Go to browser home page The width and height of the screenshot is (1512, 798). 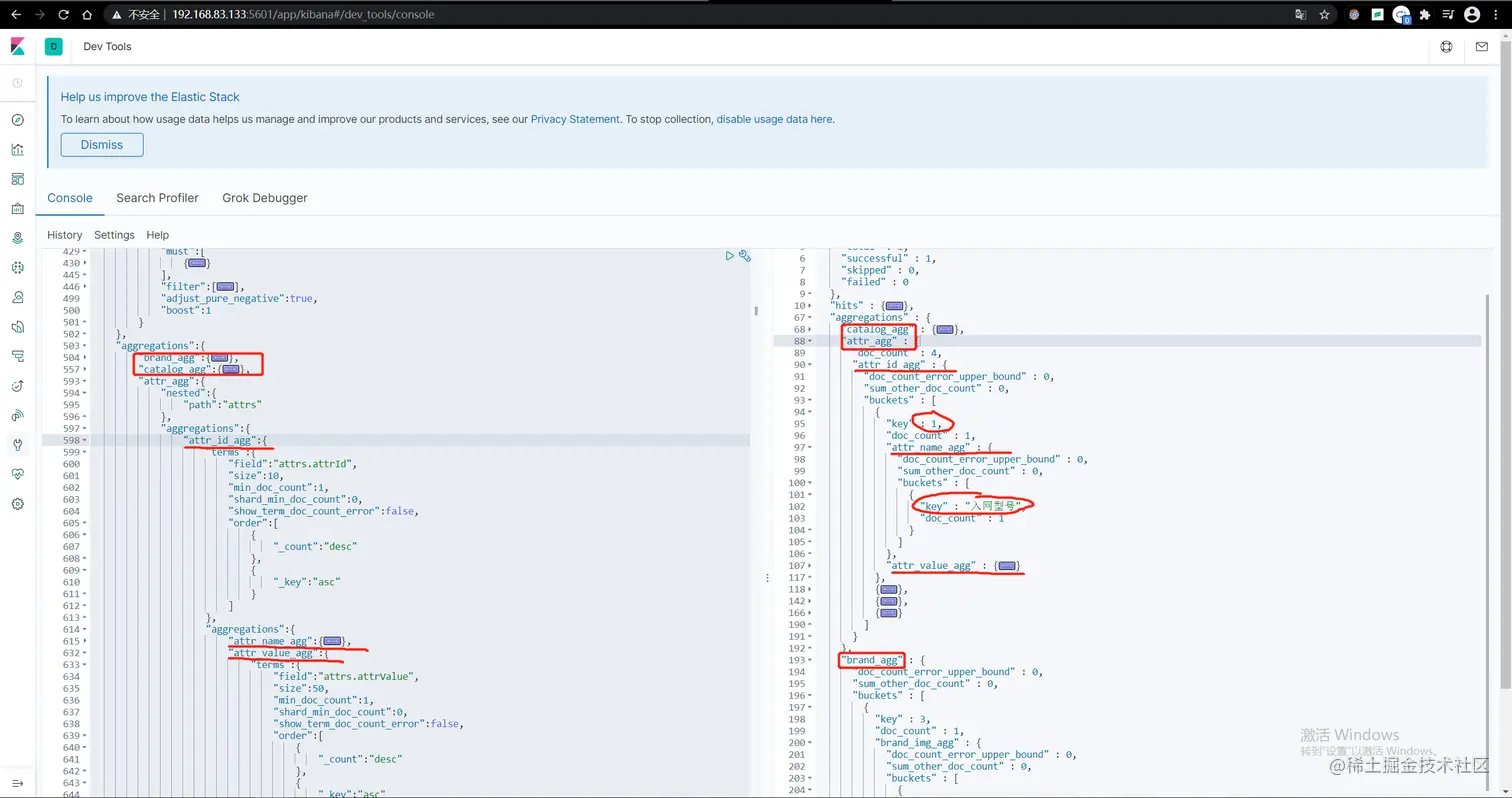tap(88, 15)
